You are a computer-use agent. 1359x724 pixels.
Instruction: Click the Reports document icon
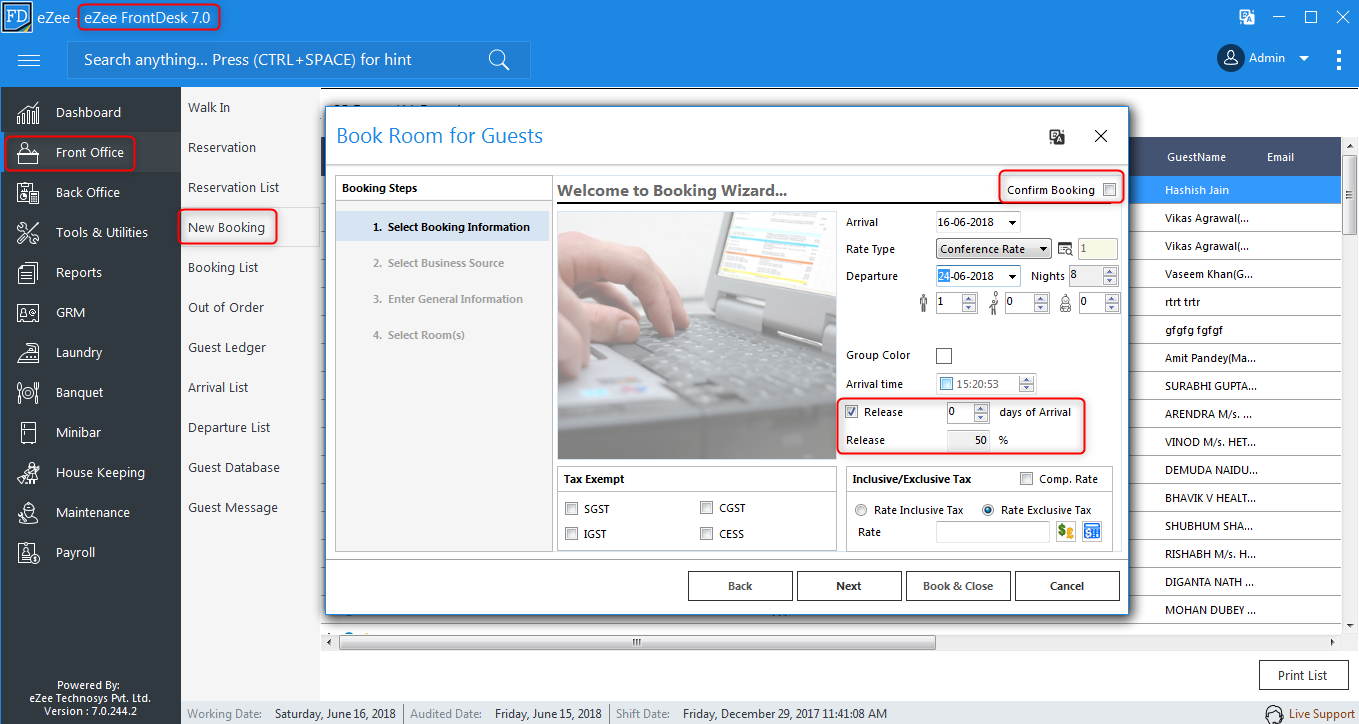click(x=28, y=273)
